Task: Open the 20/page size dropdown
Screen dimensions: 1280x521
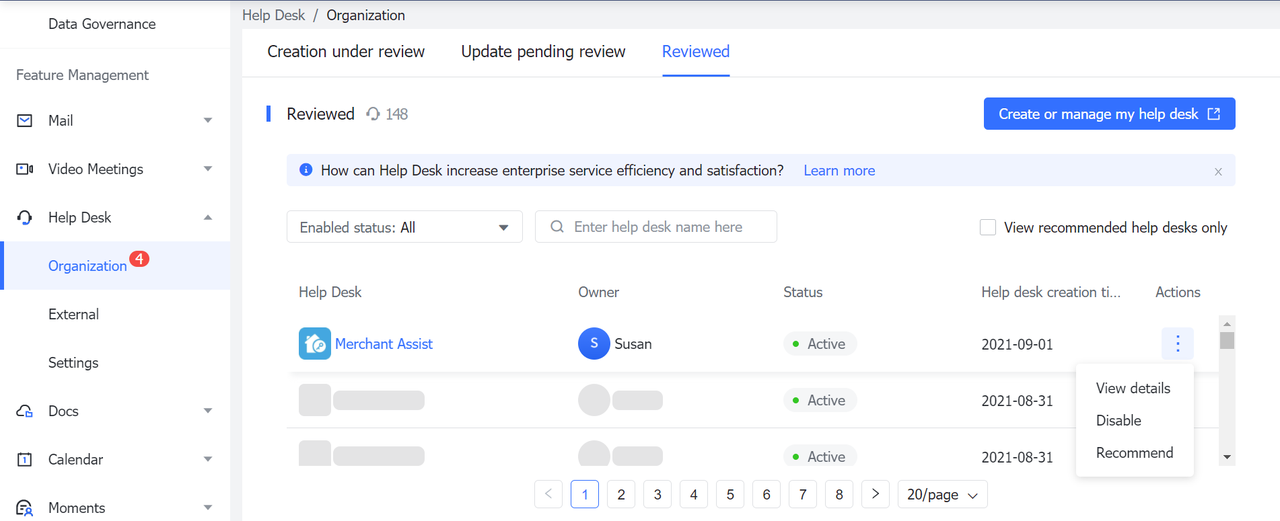Action: coord(942,494)
